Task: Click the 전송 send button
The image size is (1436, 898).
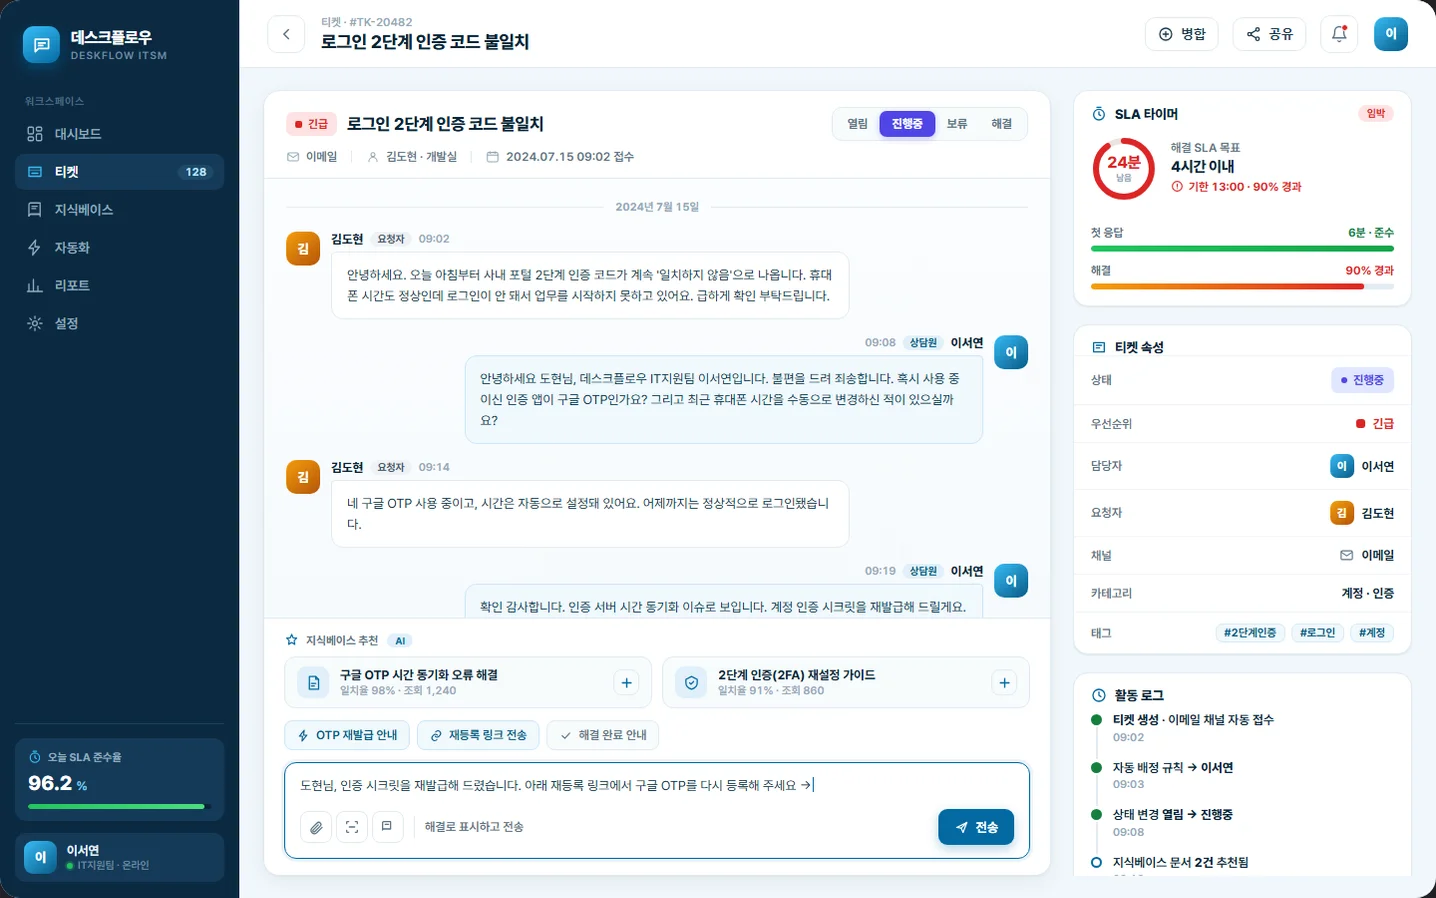Action: pyautogui.click(x=976, y=827)
